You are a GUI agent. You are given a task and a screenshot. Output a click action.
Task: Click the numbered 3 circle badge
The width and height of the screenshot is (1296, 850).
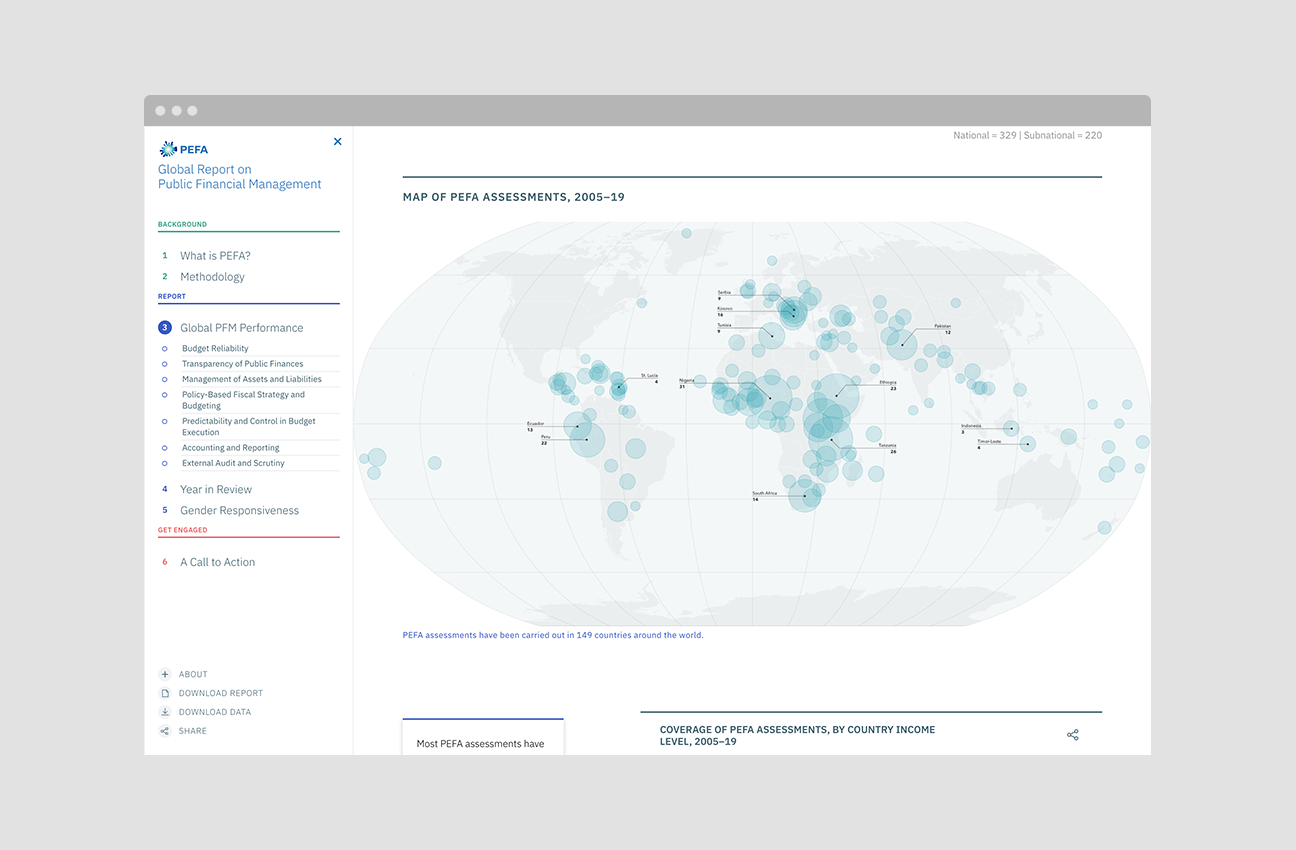pos(165,328)
